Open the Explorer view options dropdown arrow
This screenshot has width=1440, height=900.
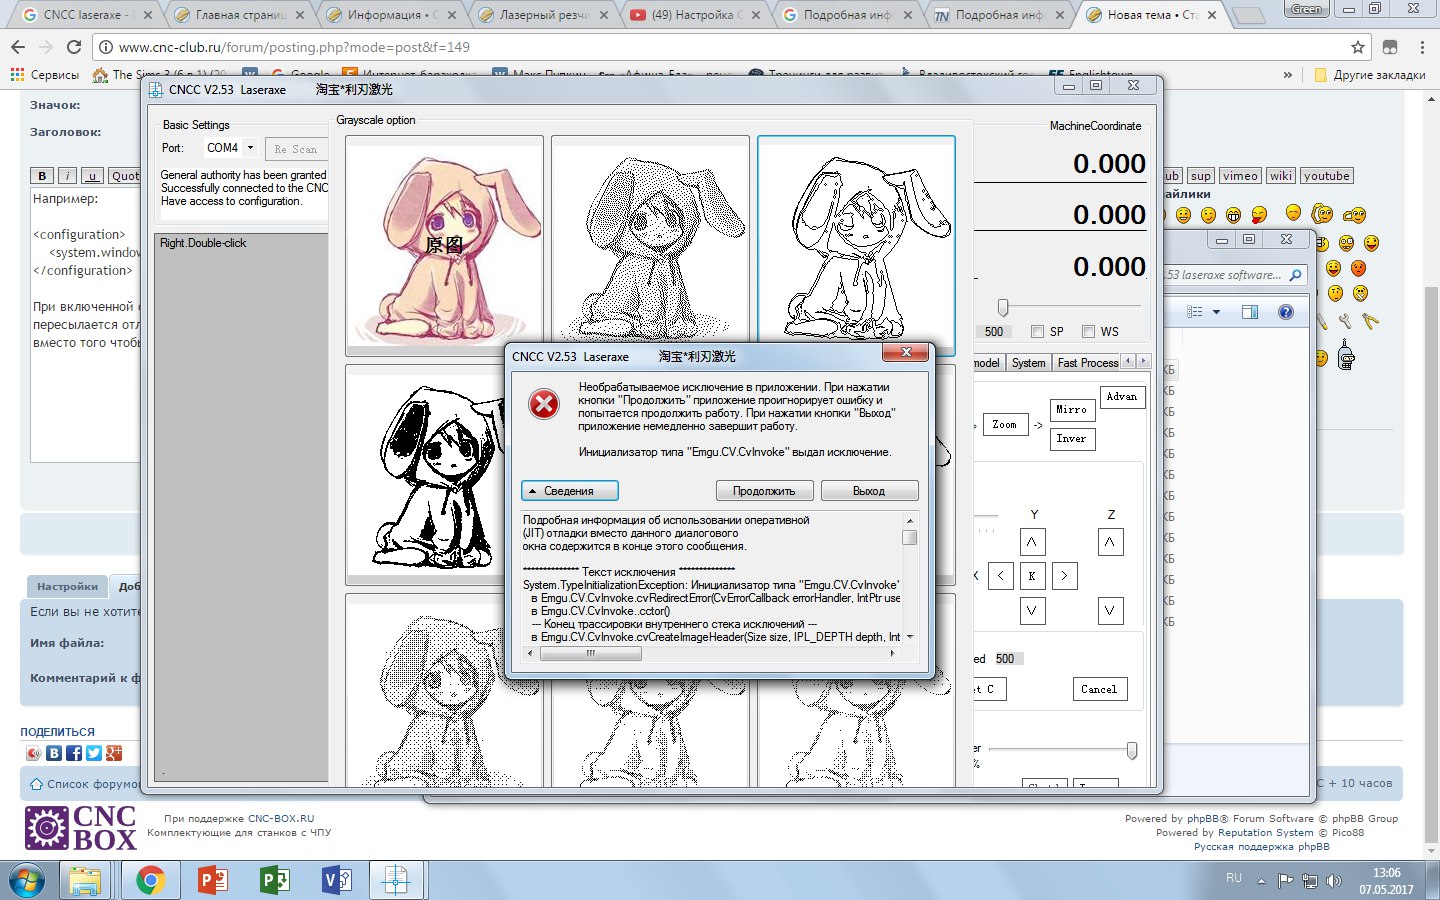click(1216, 312)
